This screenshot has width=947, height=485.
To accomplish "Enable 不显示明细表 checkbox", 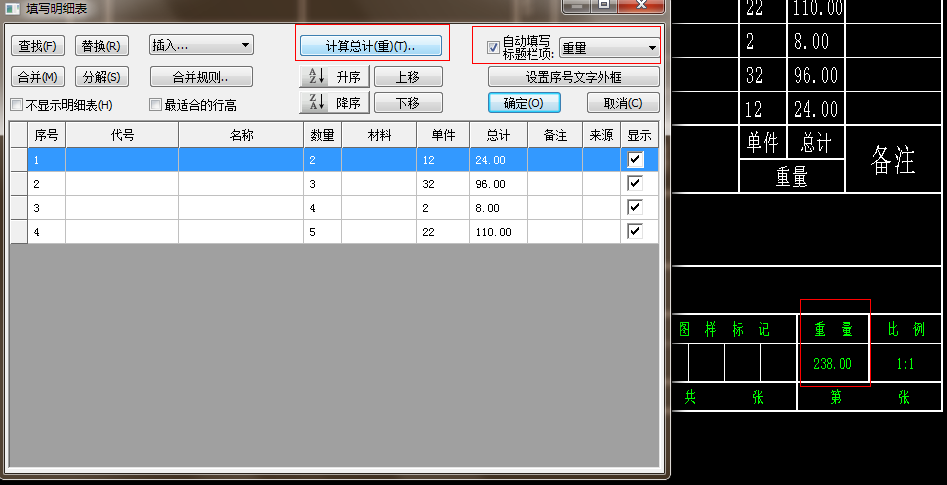I will coord(17,105).
